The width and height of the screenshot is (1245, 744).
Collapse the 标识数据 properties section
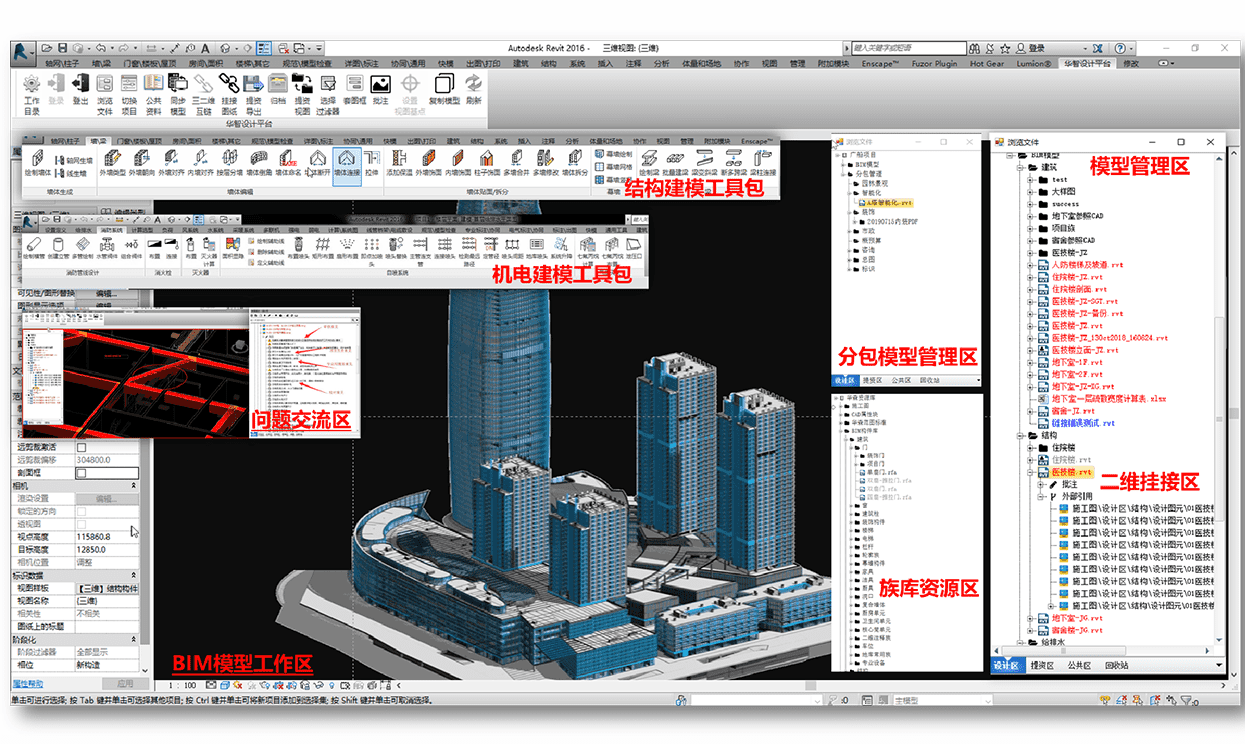coord(135,576)
